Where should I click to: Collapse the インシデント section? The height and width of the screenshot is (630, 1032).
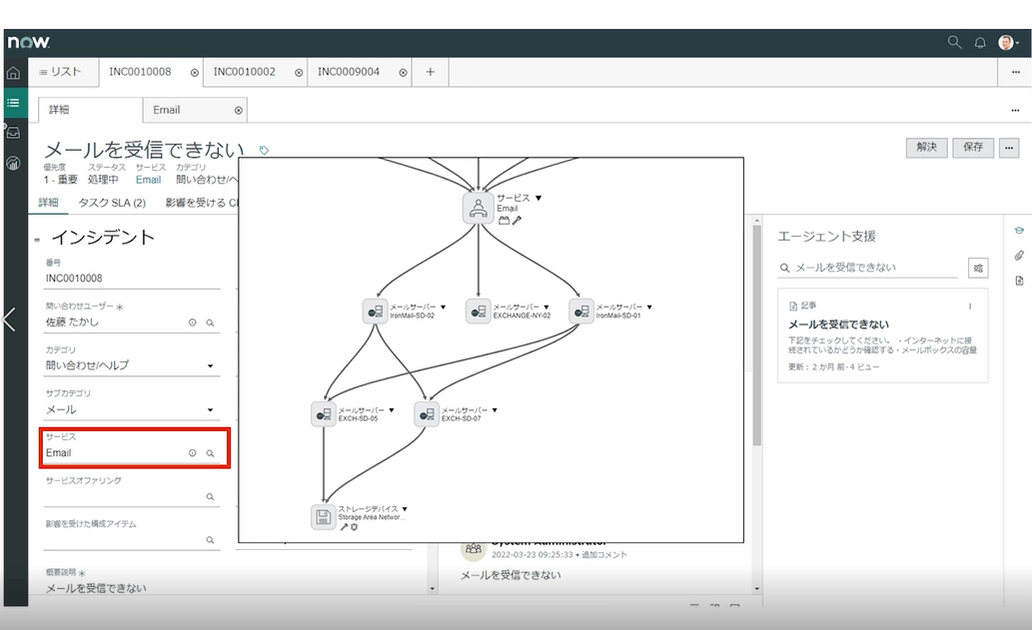pos(37,240)
